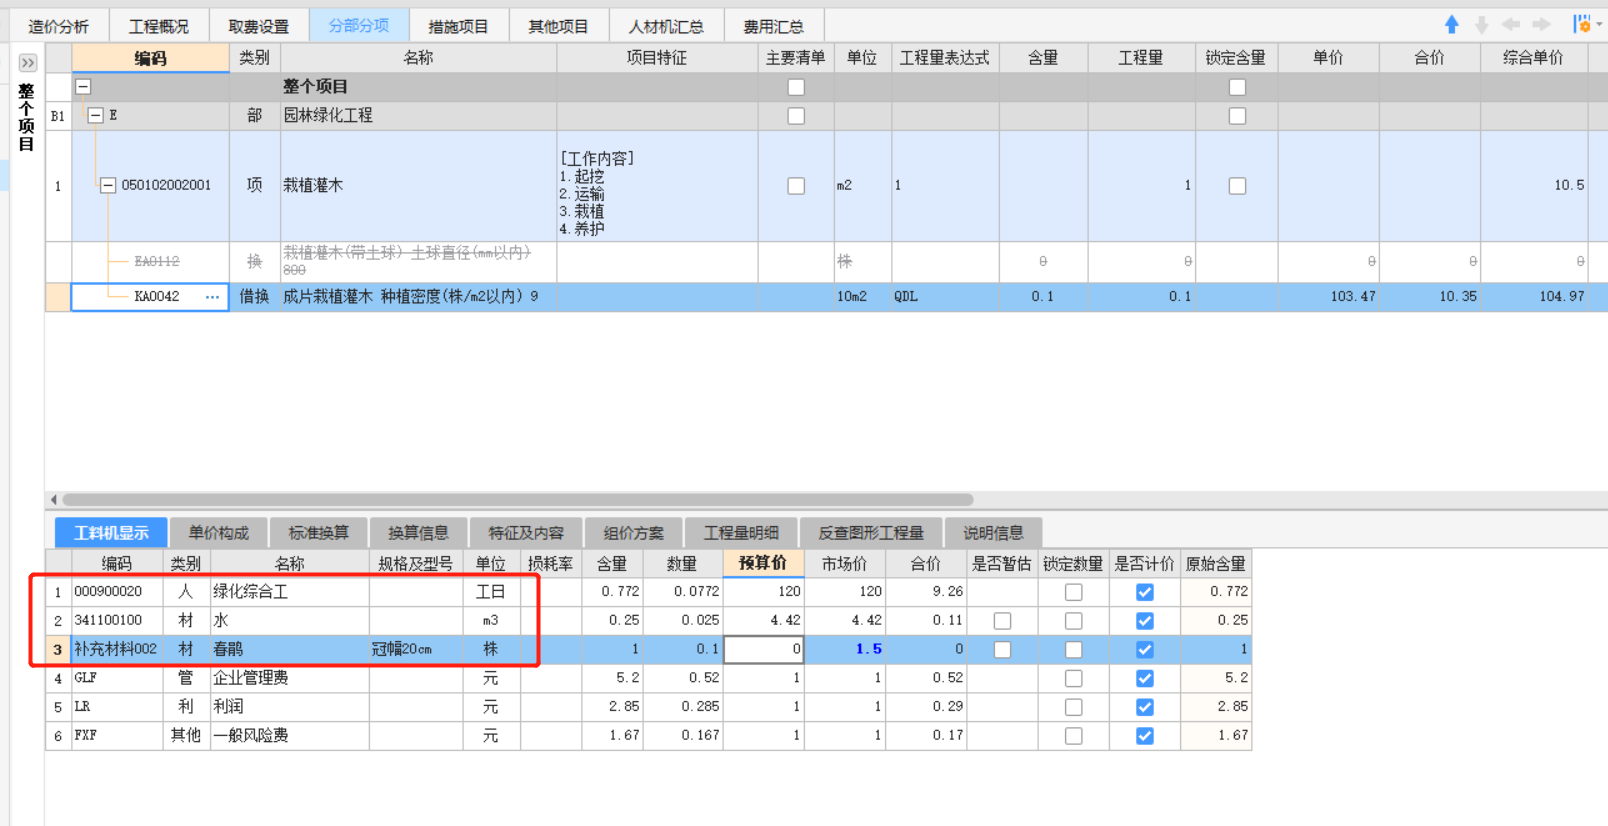The height and width of the screenshot is (826, 1608).
Task: Open the 说明信息 lower tab
Action: pos(993,533)
